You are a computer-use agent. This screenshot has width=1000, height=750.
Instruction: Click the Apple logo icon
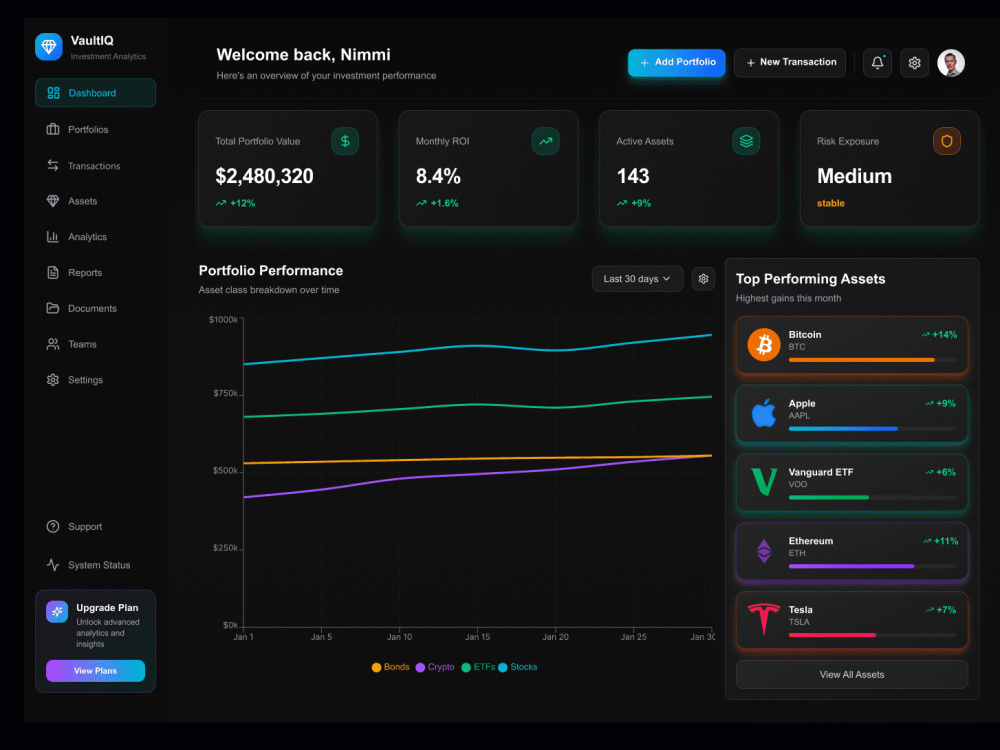(x=763, y=413)
